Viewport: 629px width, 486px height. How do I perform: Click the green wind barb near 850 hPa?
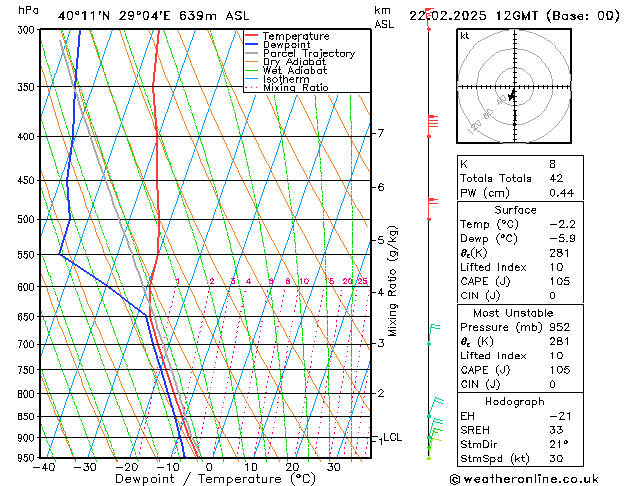(x=436, y=407)
